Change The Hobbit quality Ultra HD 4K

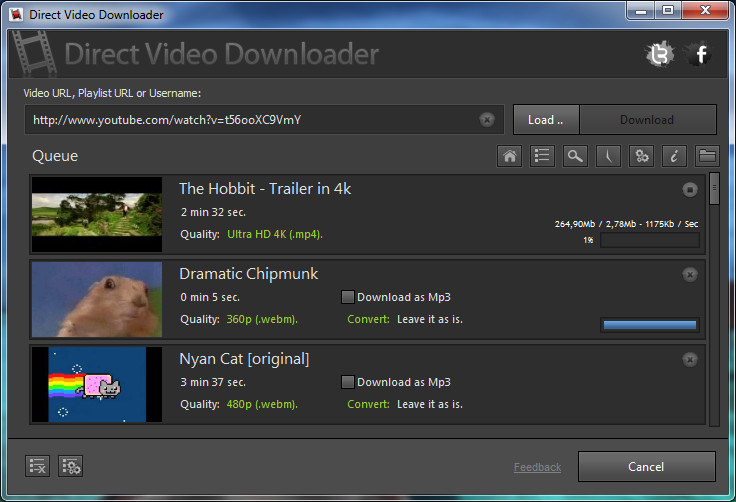coord(275,234)
